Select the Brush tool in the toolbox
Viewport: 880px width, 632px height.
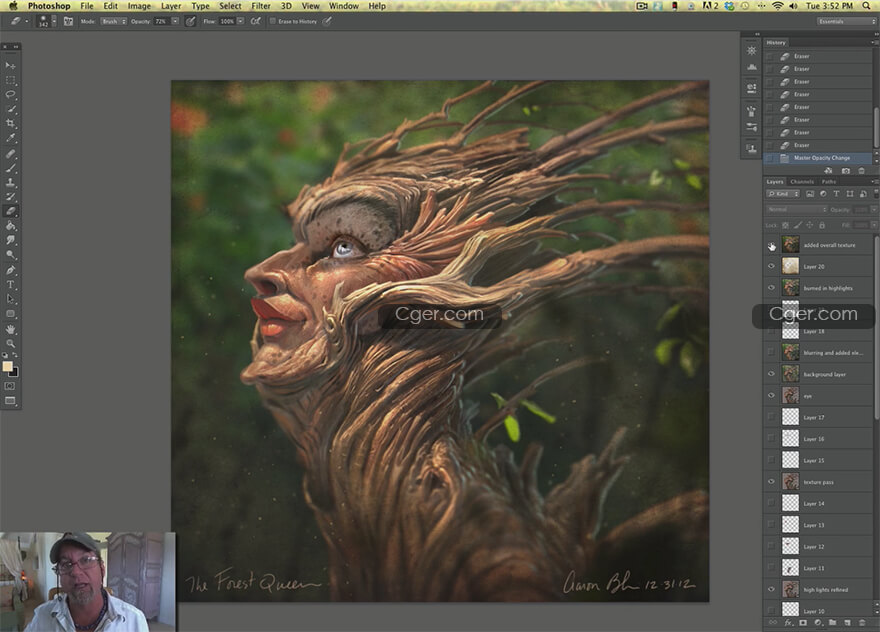pos(11,168)
